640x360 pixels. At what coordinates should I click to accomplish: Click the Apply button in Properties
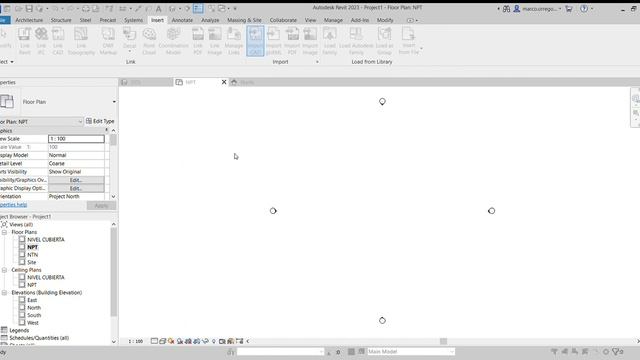pyautogui.click(x=101, y=205)
